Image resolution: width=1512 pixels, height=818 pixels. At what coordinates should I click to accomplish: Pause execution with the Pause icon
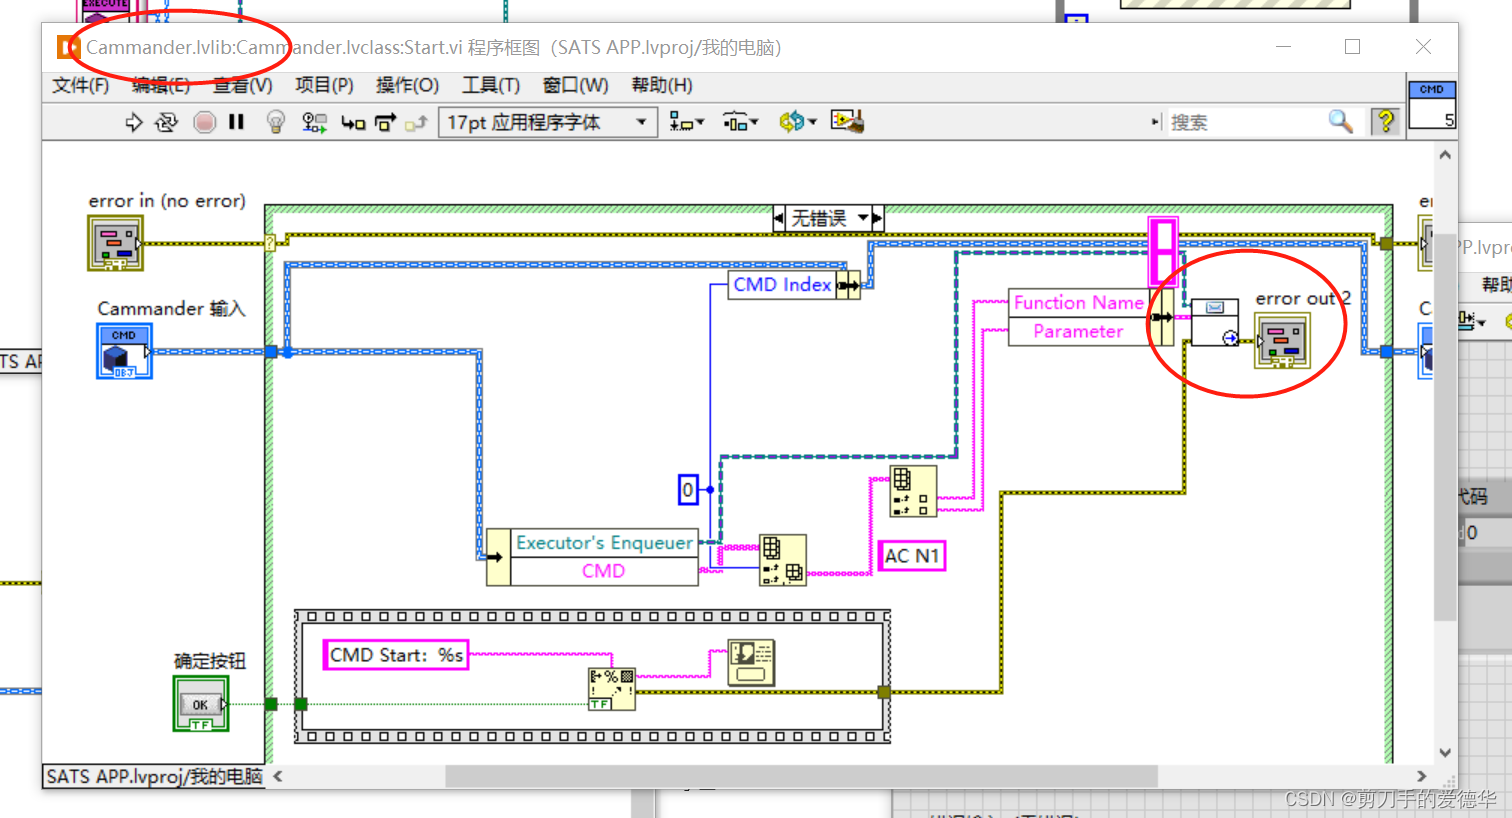pyautogui.click(x=236, y=121)
